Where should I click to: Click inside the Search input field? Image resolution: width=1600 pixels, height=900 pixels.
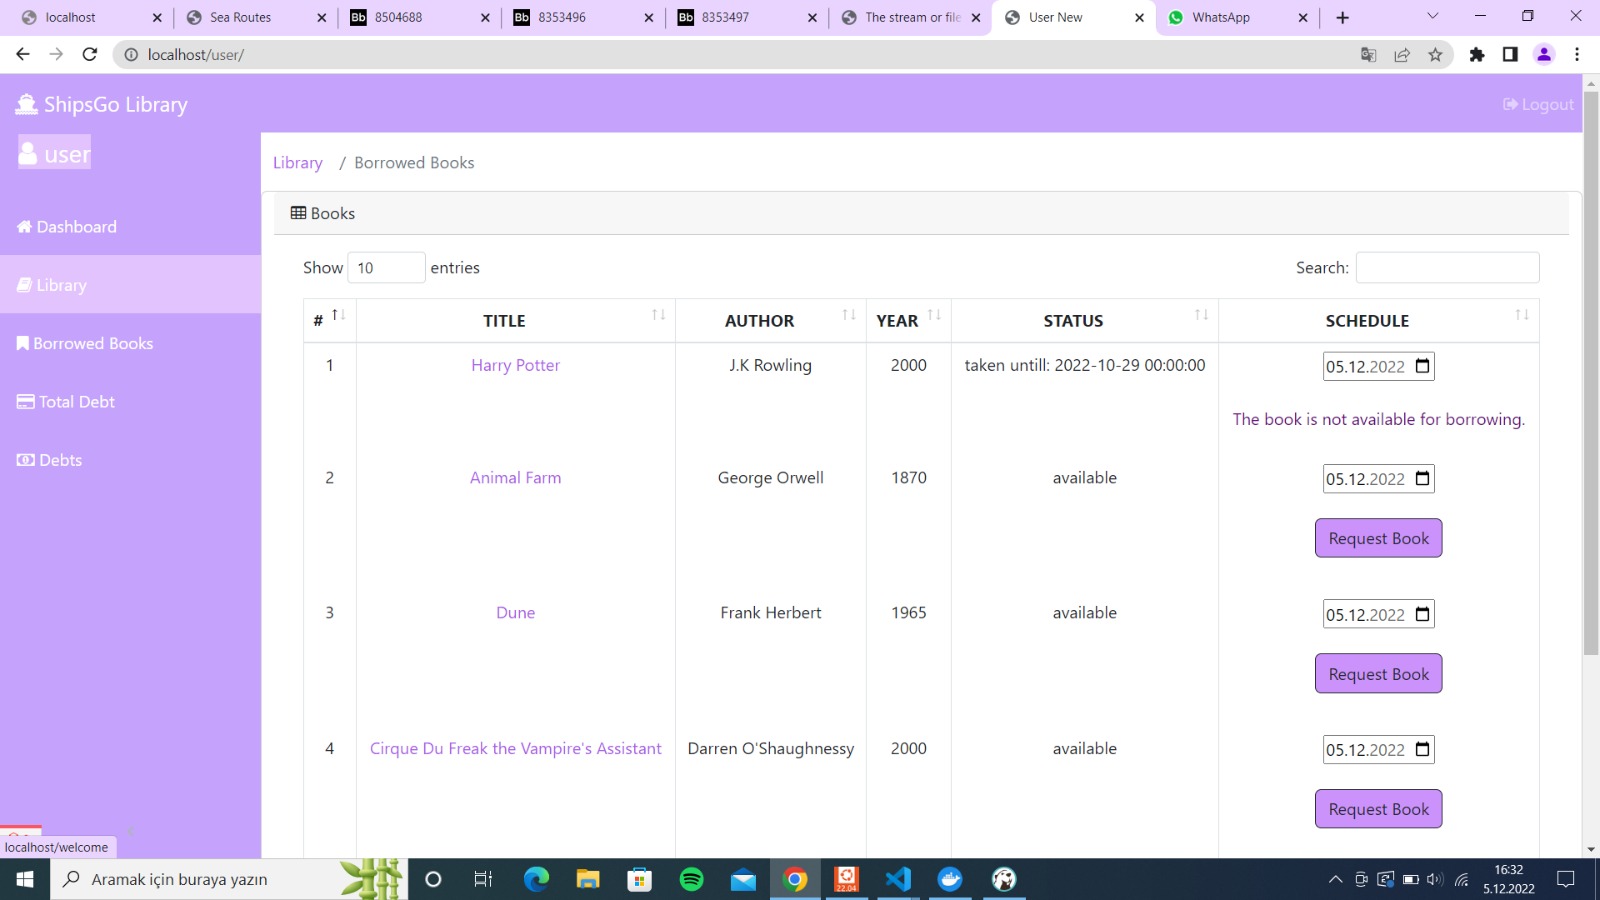(1447, 267)
